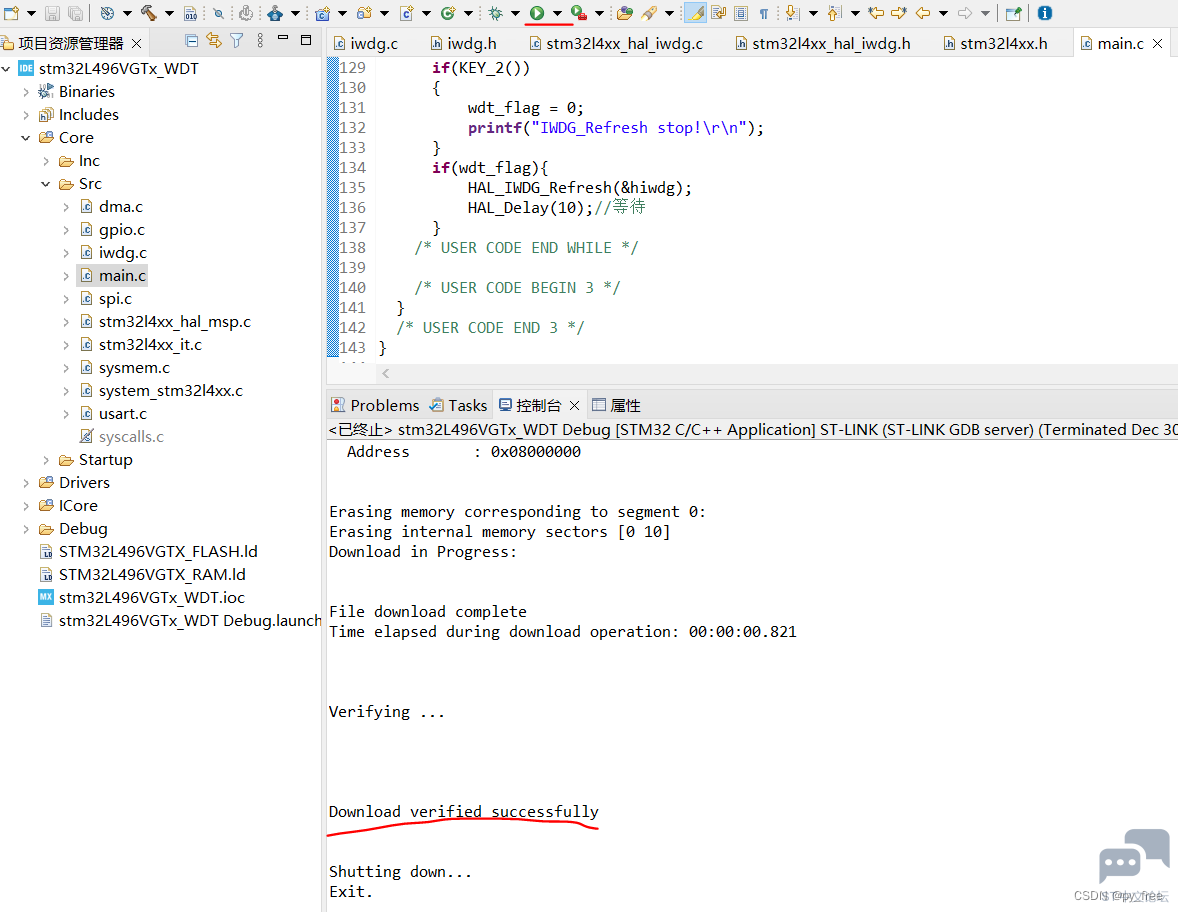The width and height of the screenshot is (1178, 912).
Task: Open project explorer View Menu dots
Action: click(260, 41)
